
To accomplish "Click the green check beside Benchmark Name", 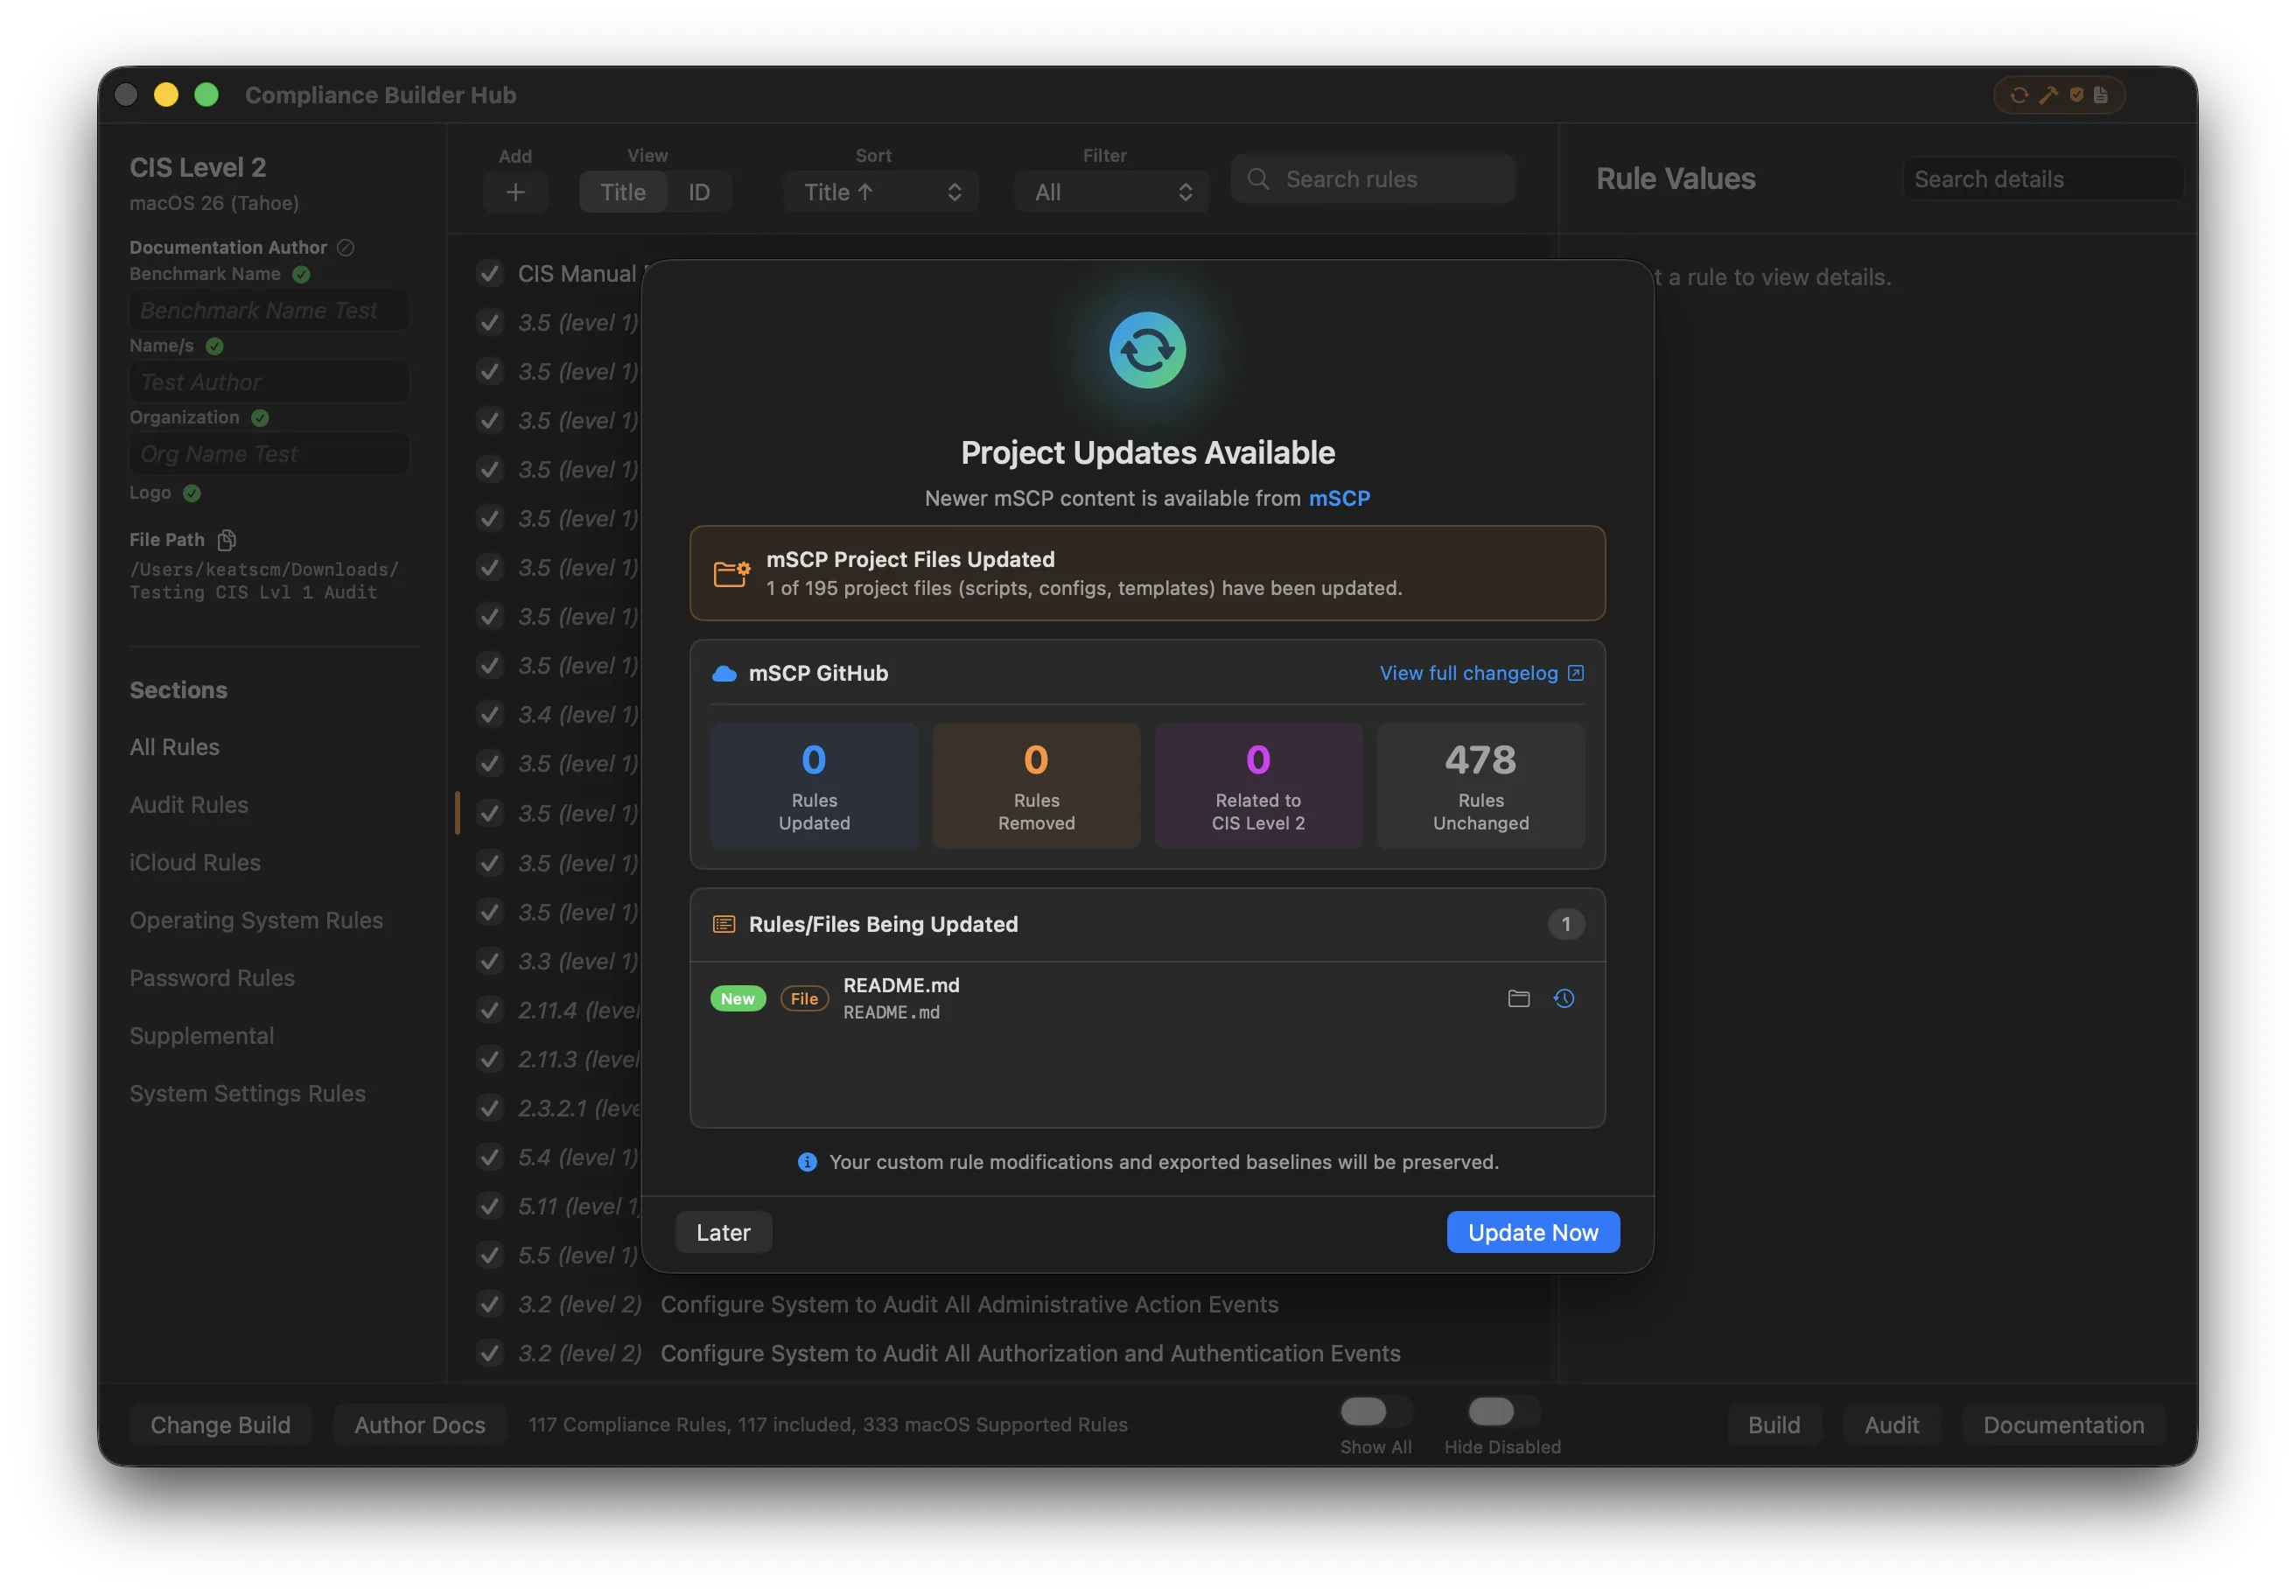I will click(301, 274).
